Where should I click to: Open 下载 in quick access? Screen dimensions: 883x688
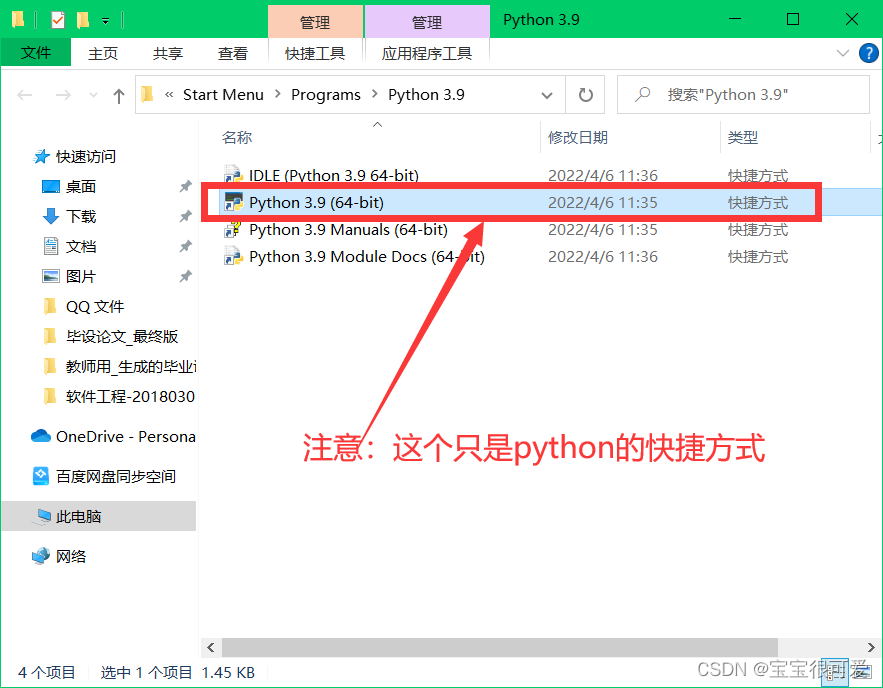coord(81,216)
